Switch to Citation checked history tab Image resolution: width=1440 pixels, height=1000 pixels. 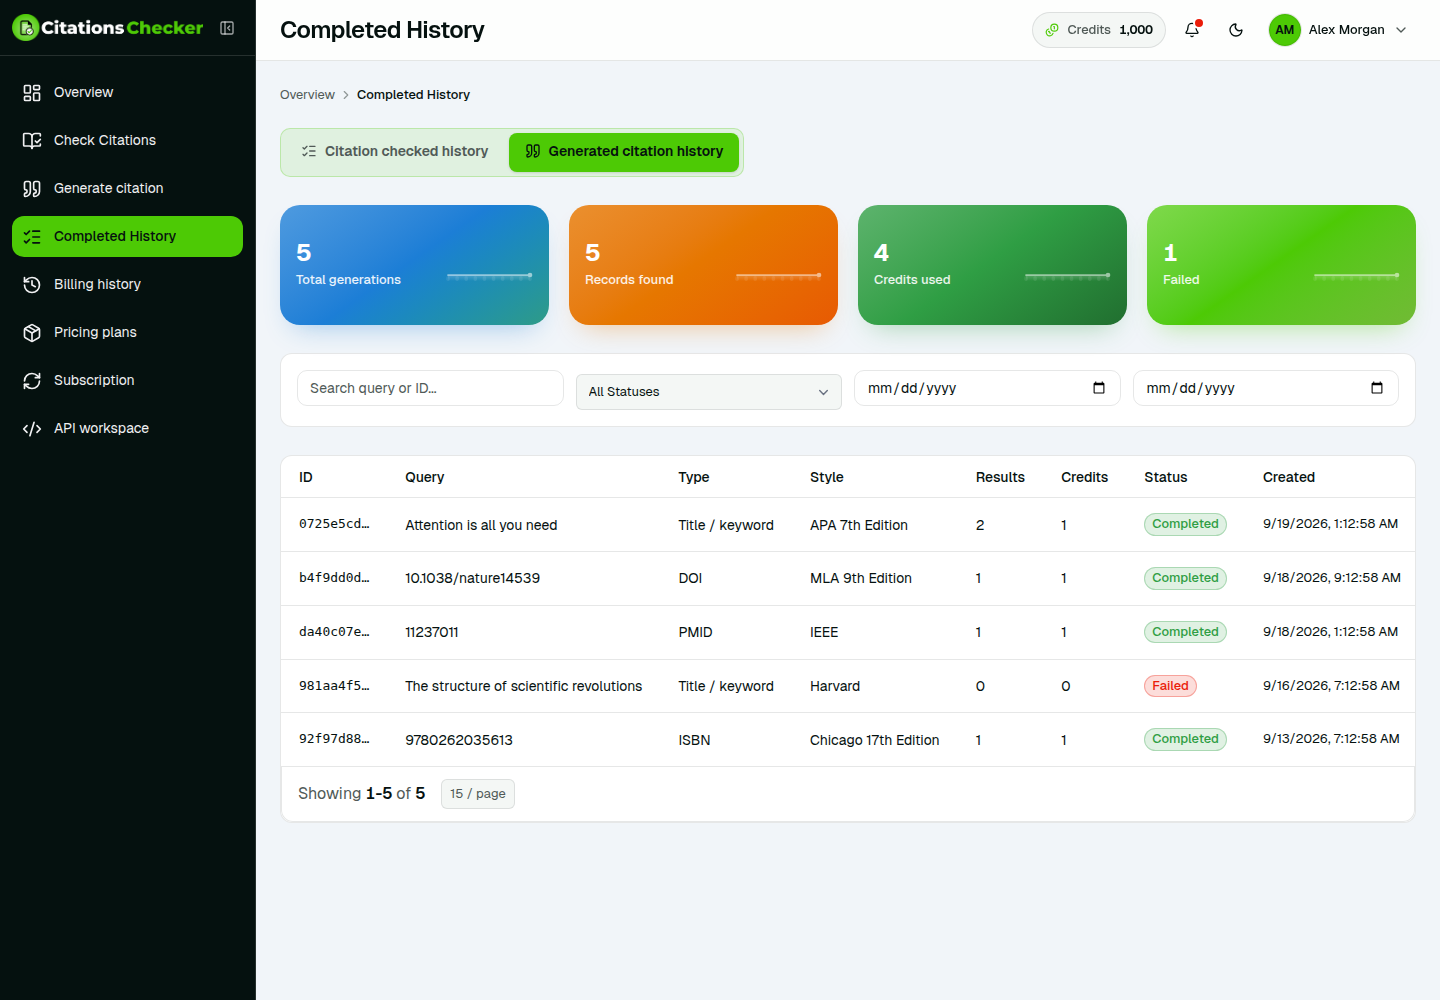click(x=396, y=152)
